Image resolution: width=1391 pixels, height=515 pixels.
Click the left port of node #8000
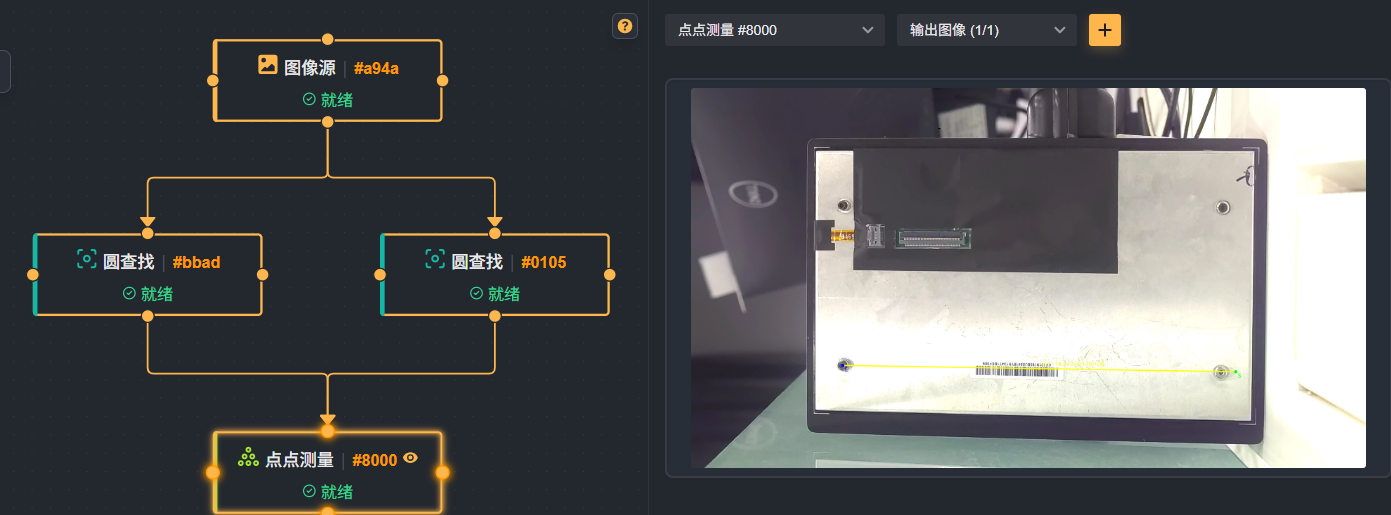point(213,472)
